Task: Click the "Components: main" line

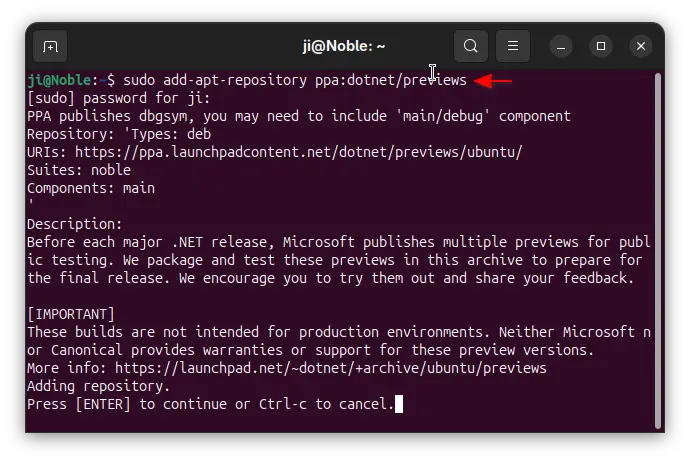Action: 91,188
